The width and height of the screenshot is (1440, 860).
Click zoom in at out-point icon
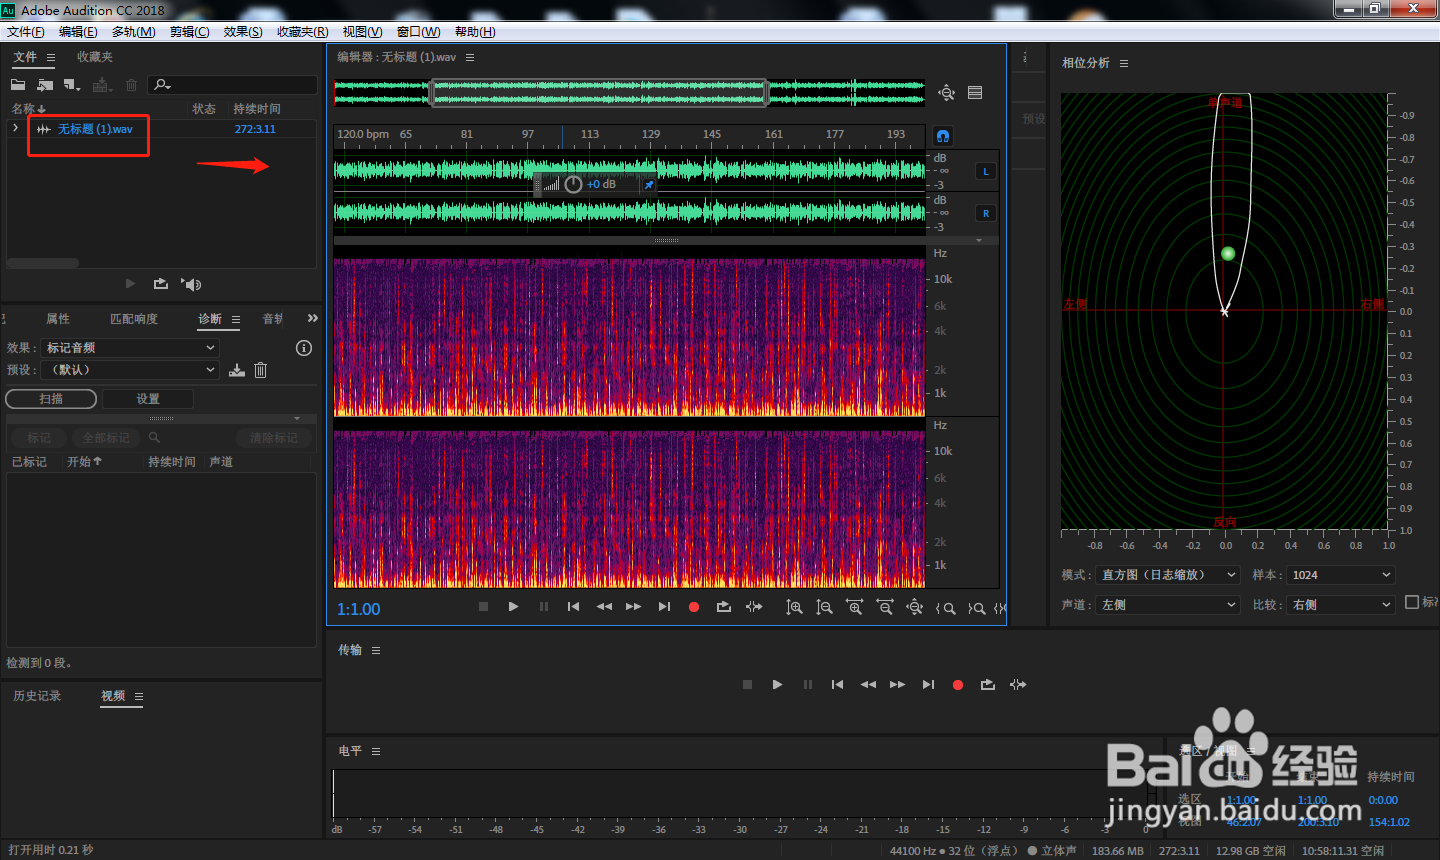point(976,608)
